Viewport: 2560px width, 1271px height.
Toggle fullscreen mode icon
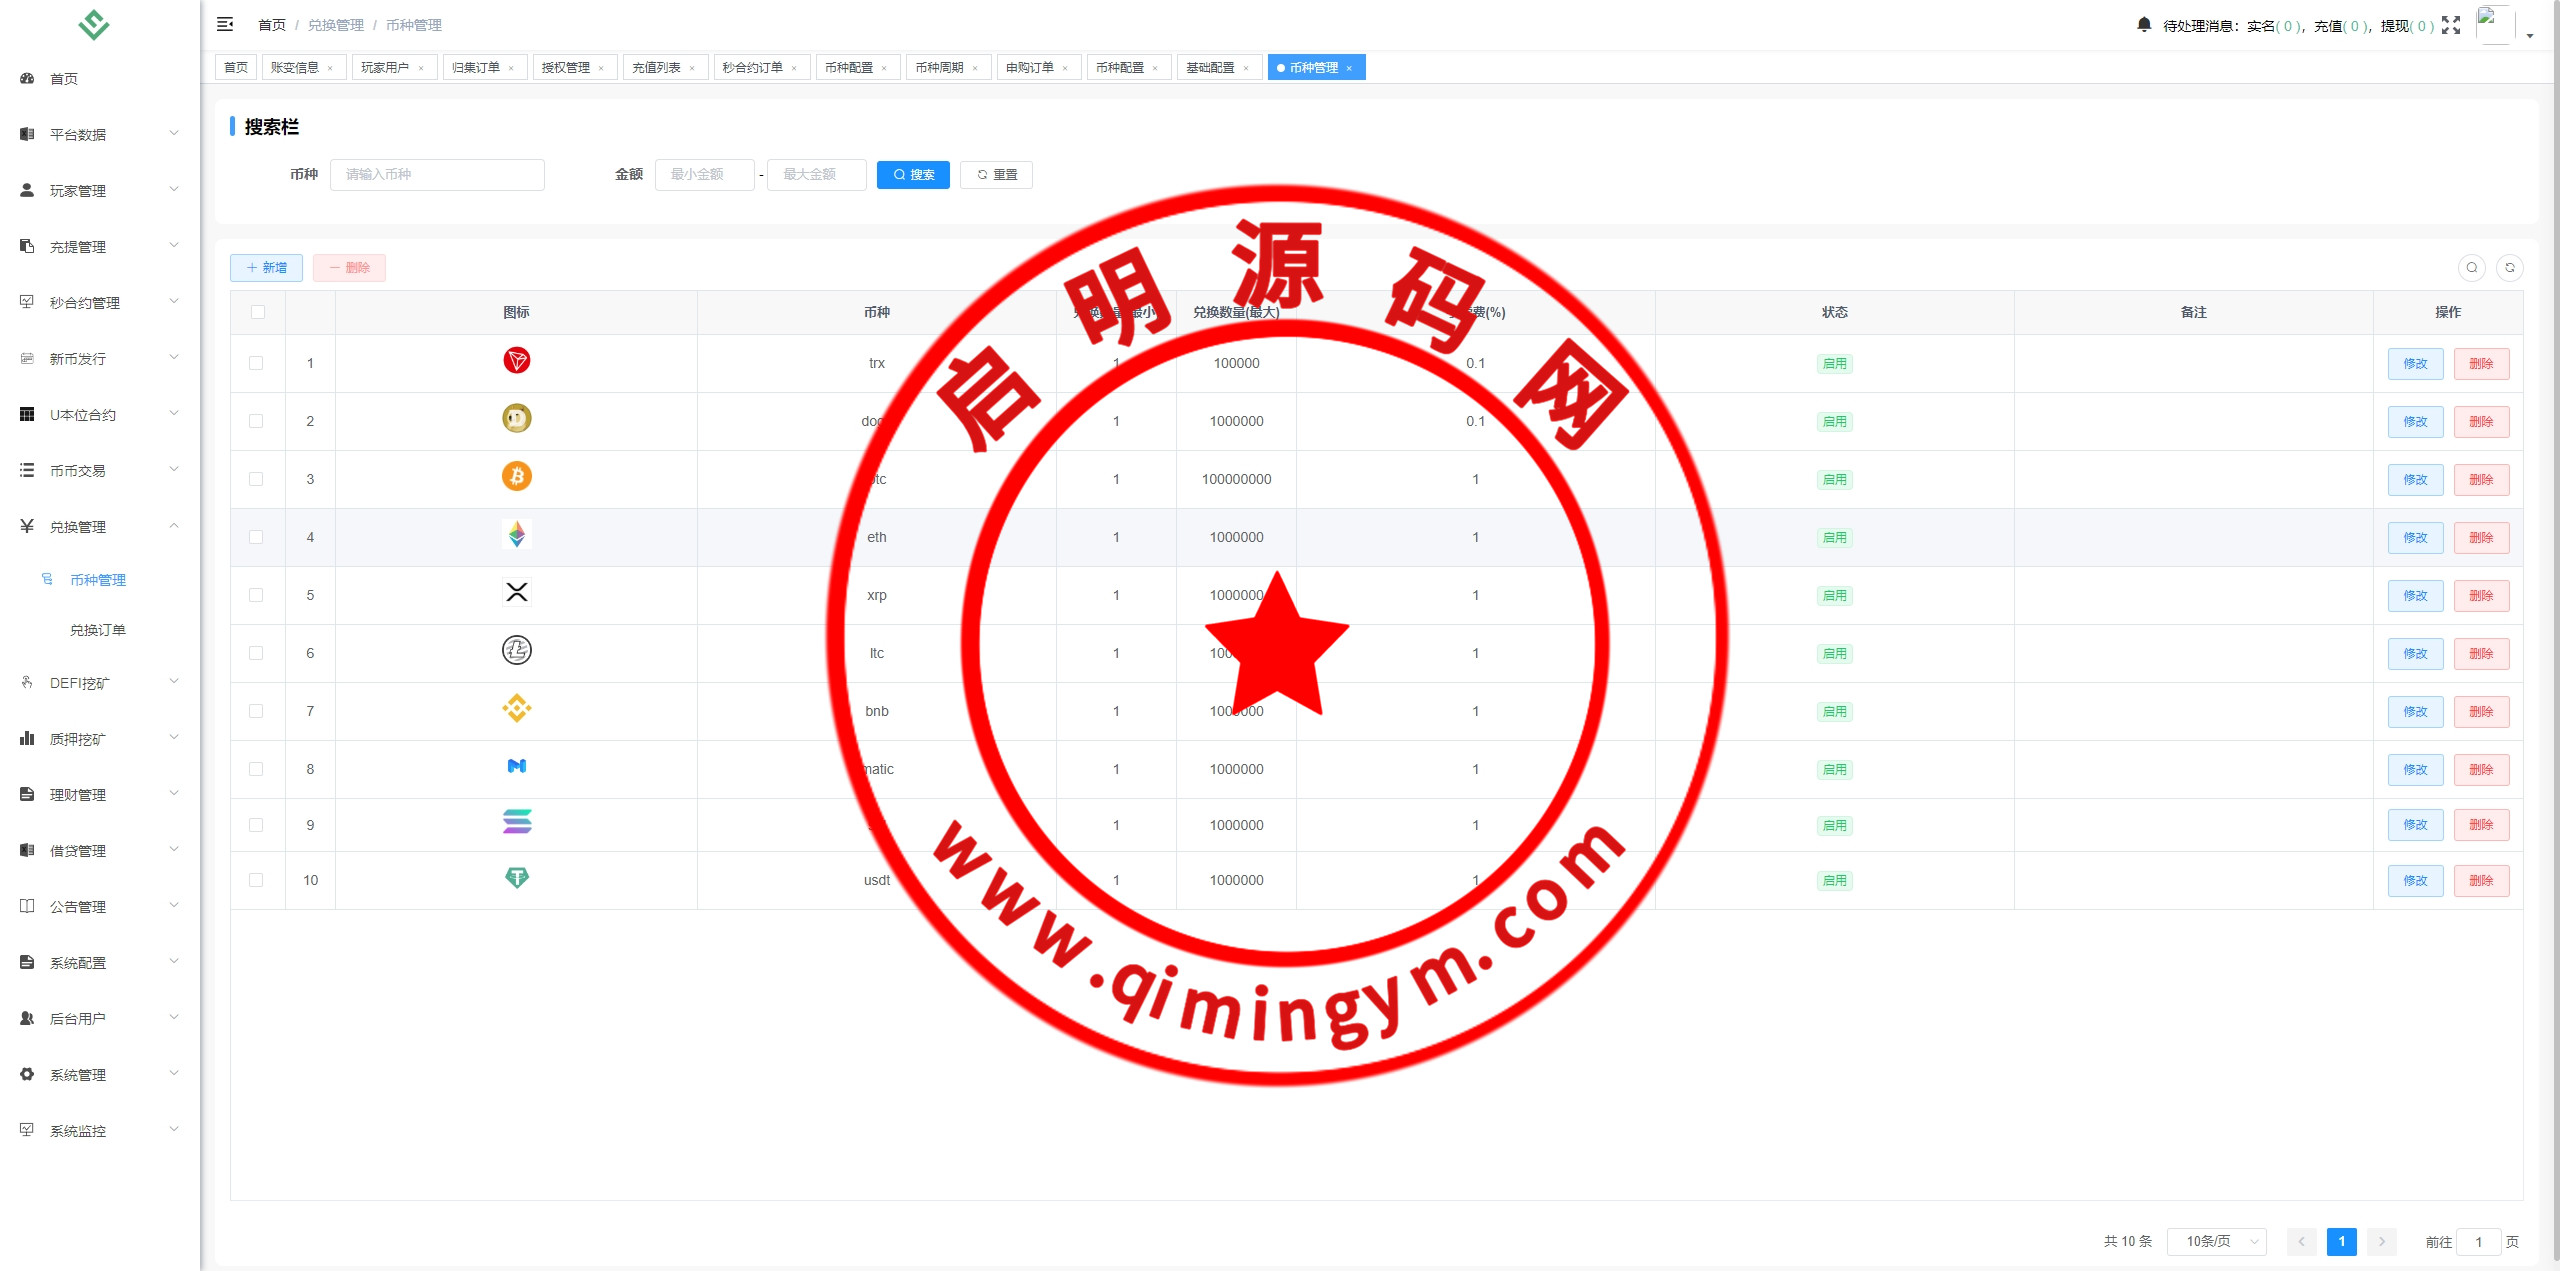[x=2450, y=25]
